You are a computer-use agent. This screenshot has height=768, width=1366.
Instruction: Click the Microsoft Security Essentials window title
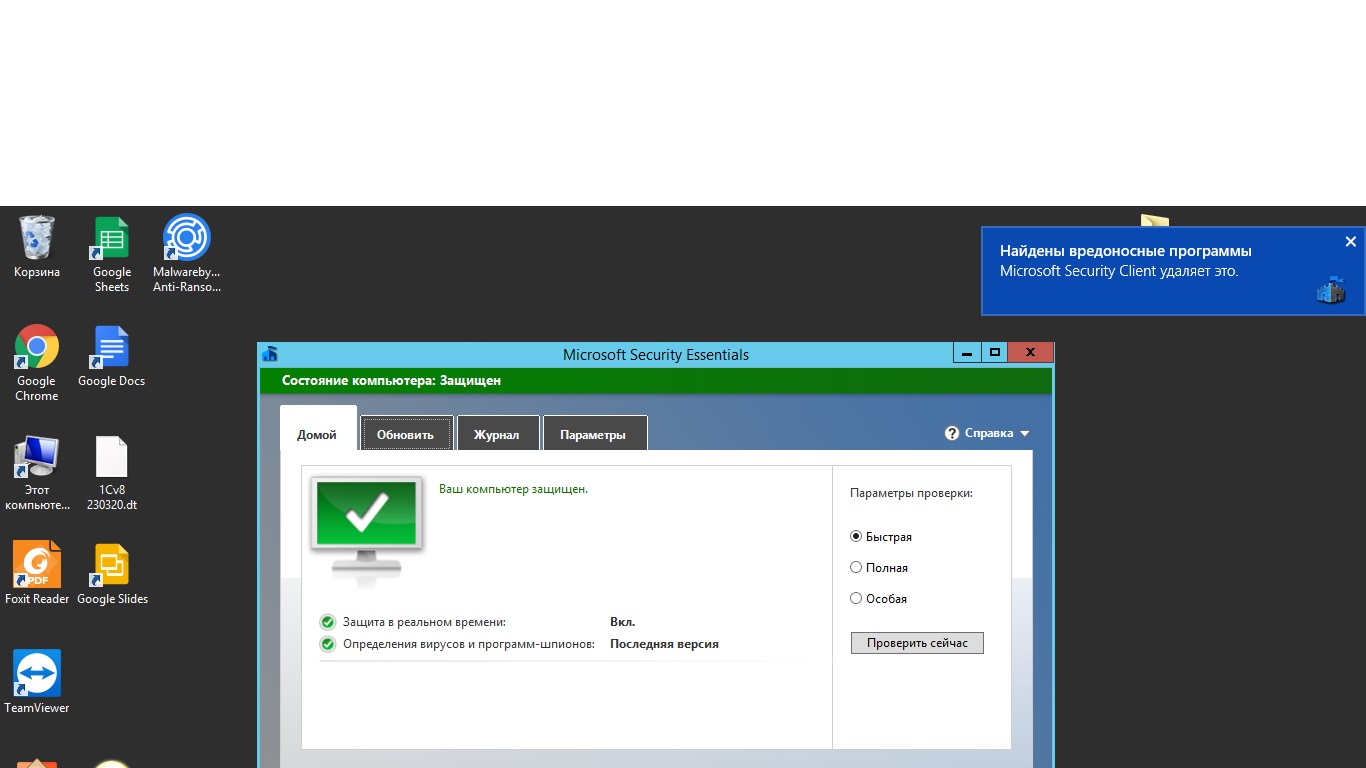[x=656, y=355]
